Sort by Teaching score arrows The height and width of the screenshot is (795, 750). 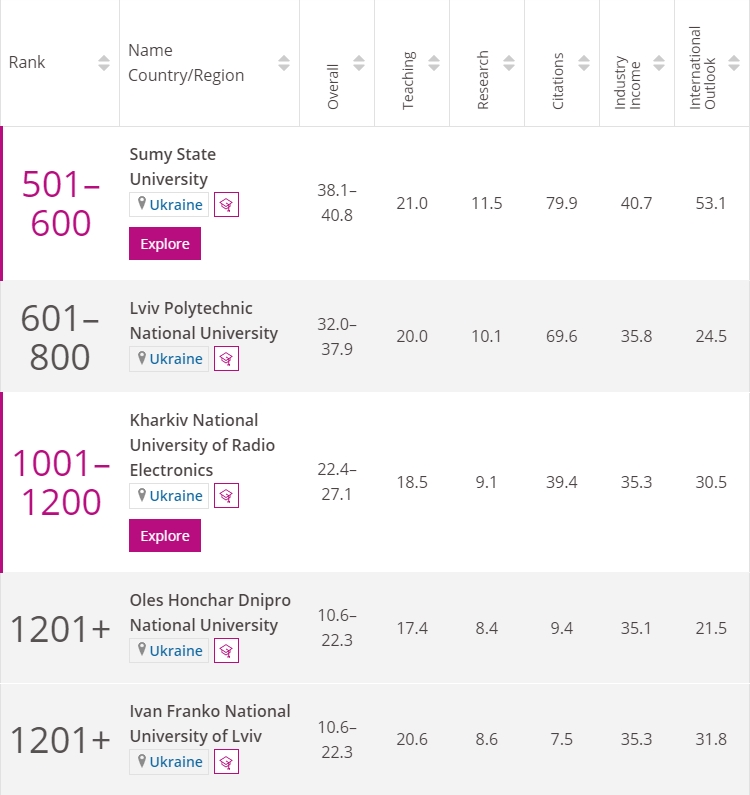[x=434, y=63]
